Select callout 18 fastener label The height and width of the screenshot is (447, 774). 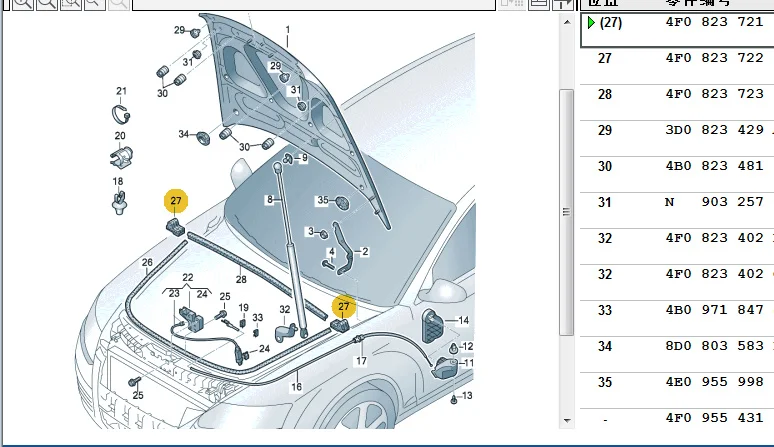117,182
